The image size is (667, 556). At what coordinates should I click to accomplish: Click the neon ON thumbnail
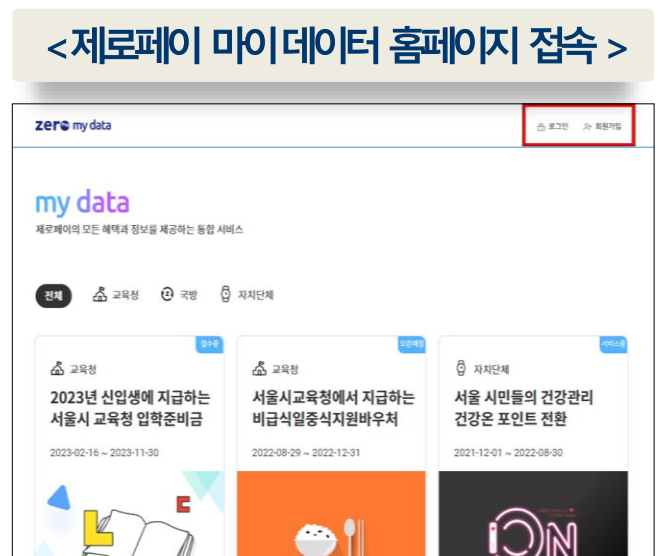pos(533,513)
